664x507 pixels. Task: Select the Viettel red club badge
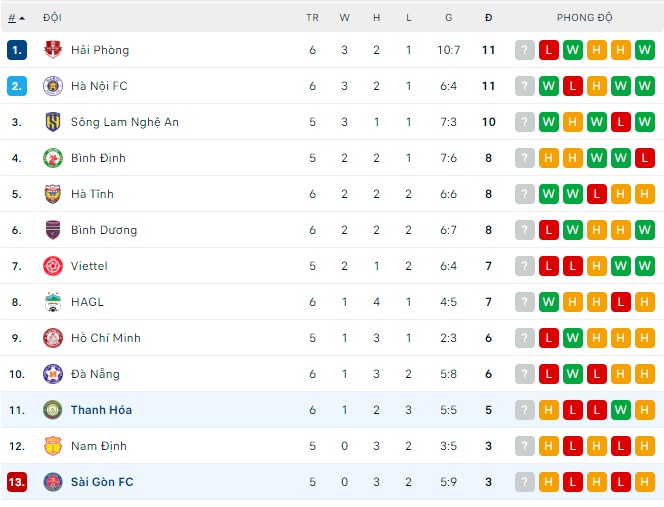53,266
